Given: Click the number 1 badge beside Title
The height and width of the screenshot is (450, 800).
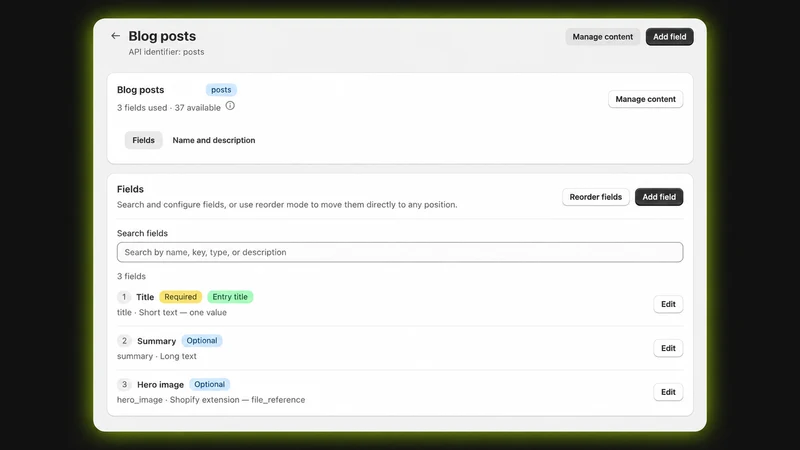Looking at the screenshot, I should (x=124, y=297).
